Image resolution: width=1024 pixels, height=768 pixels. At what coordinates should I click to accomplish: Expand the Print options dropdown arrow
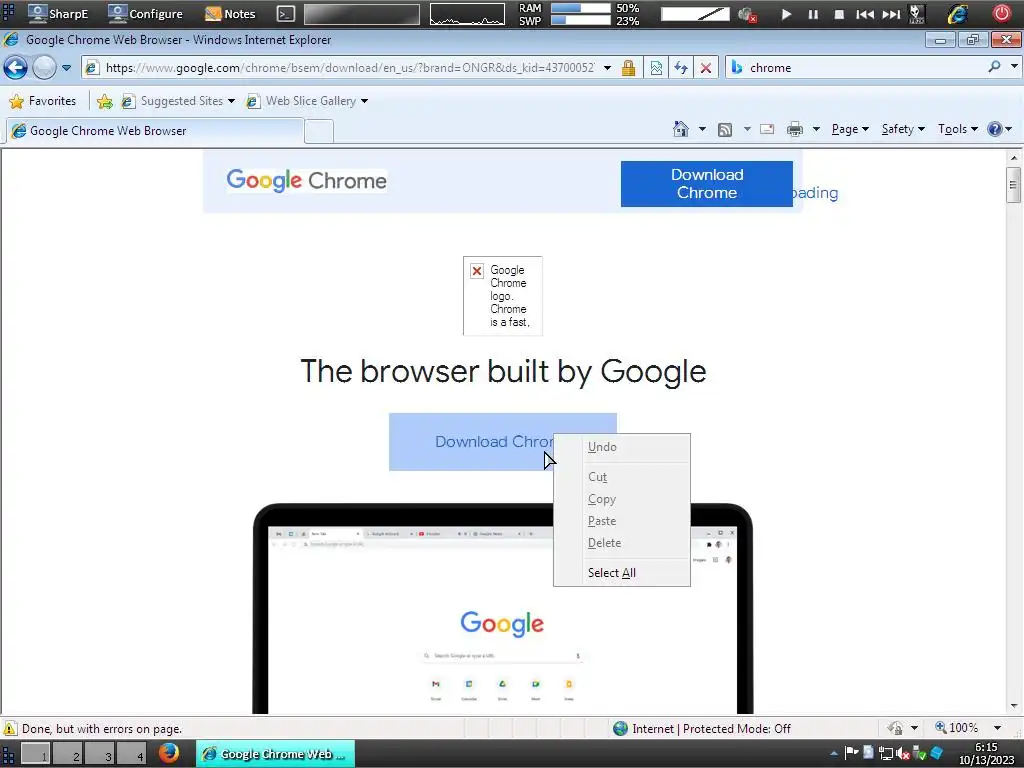[816, 129]
